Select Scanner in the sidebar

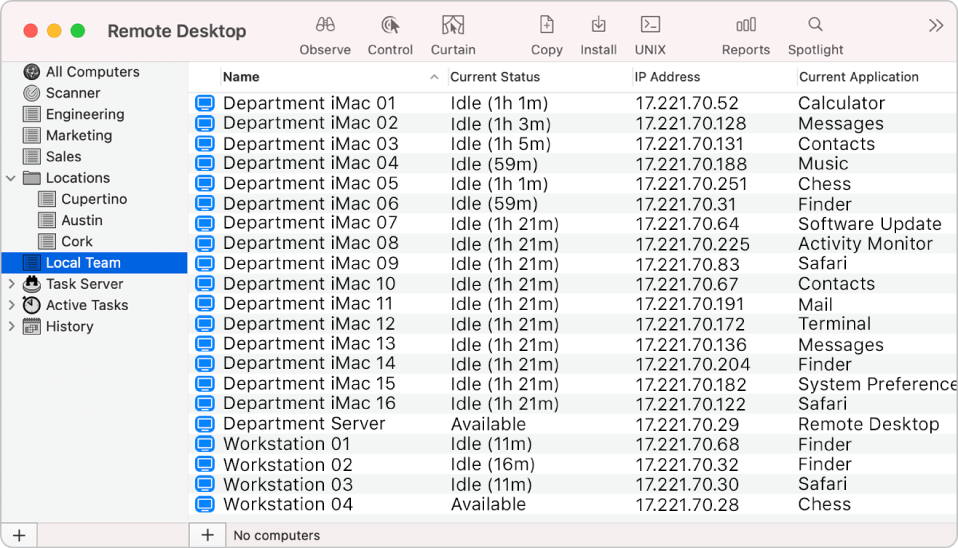[73, 93]
